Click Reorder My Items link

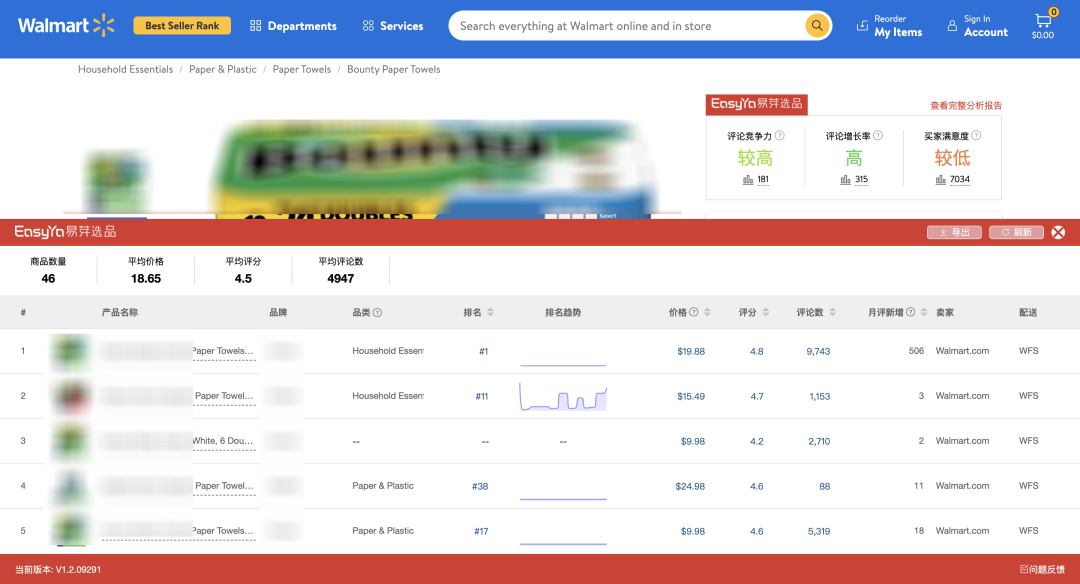889,25
